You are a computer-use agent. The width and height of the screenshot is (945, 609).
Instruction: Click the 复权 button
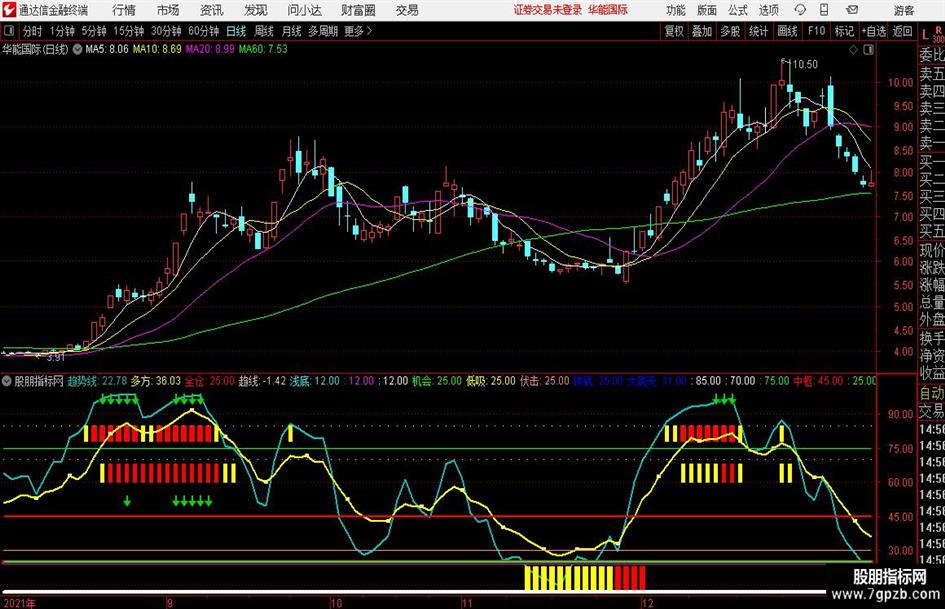pos(674,31)
